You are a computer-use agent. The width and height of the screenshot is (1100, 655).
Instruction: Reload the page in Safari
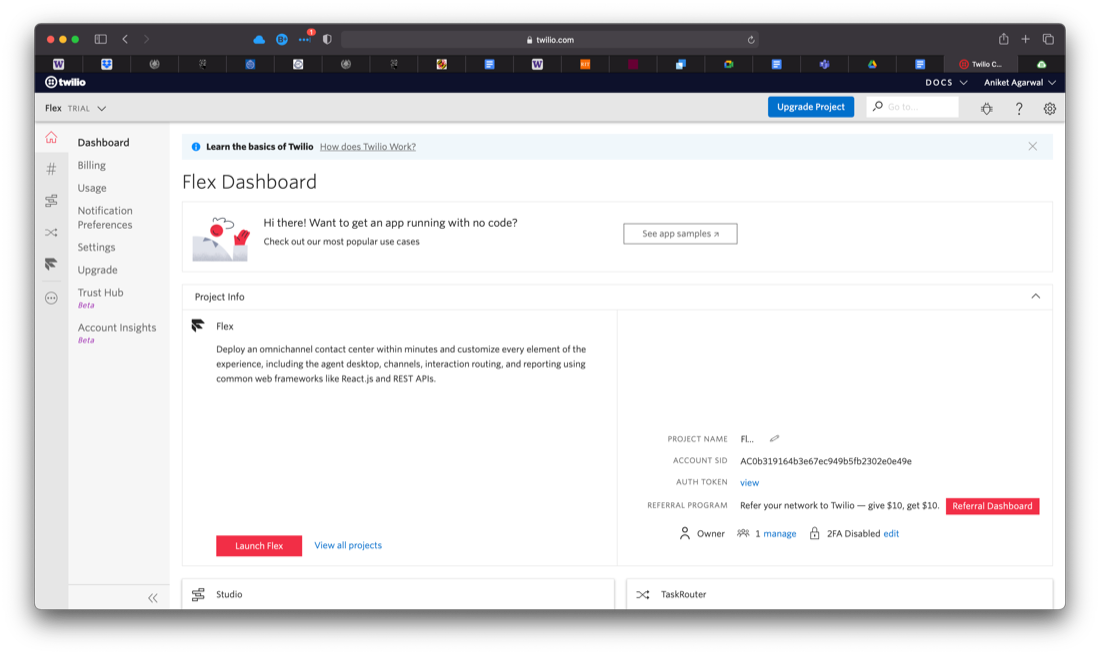click(751, 40)
